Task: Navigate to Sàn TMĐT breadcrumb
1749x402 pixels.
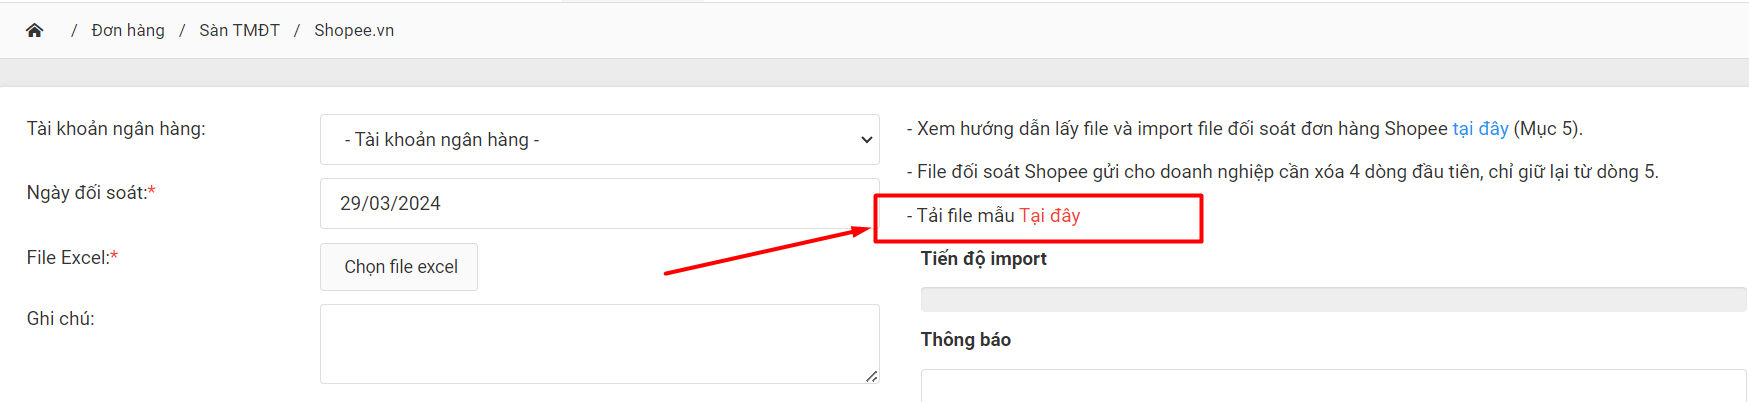Action: [x=239, y=30]
